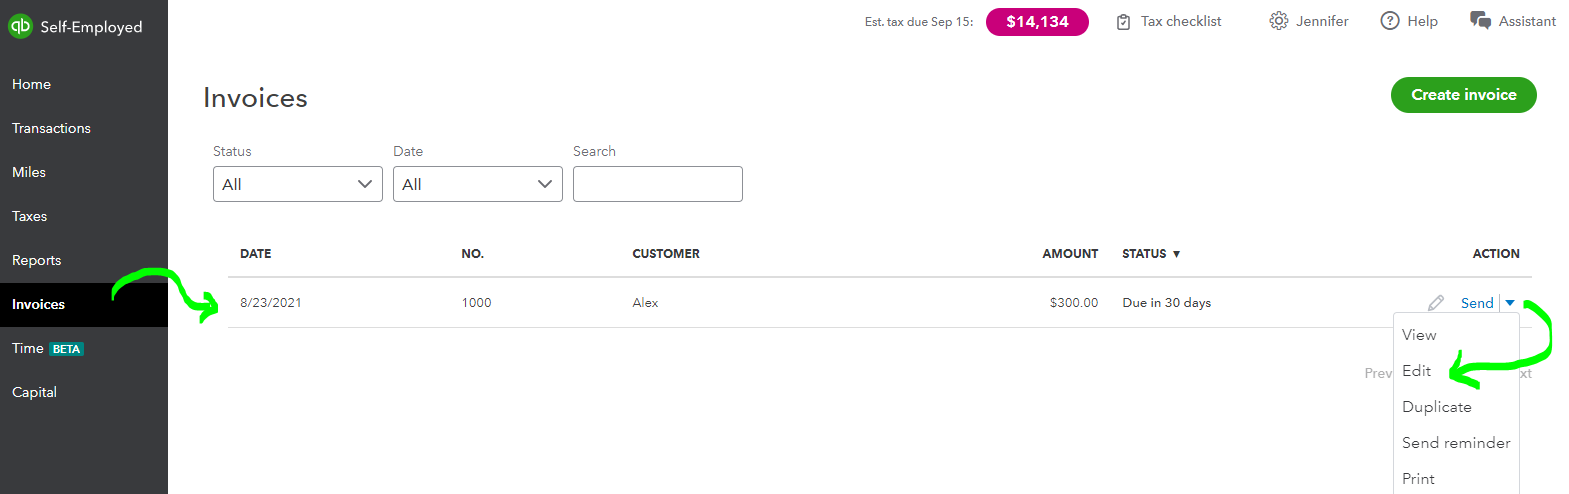This screenshot has height=494, width=1569.
Task: Click the $14,134 estimated tax badge
Action: click(x=1037, y=22)
